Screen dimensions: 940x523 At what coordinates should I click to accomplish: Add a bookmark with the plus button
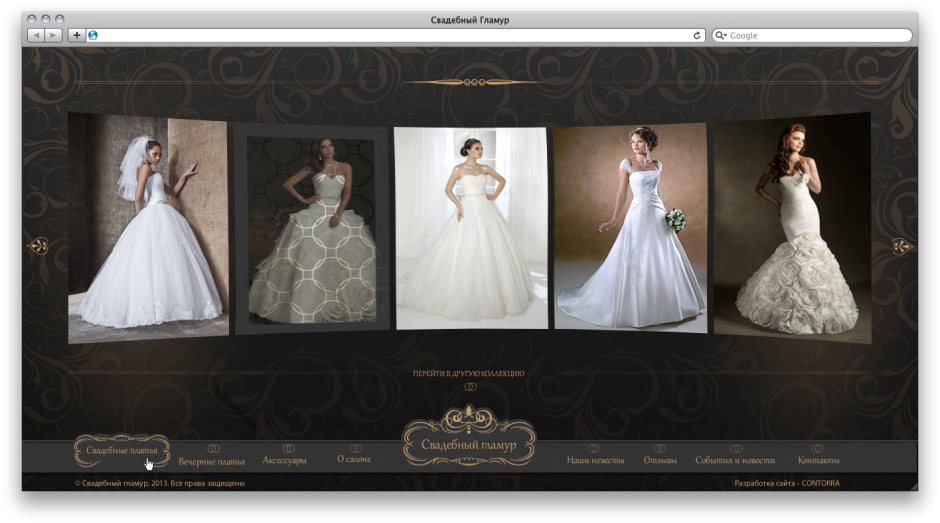click(x=77, y=35)
